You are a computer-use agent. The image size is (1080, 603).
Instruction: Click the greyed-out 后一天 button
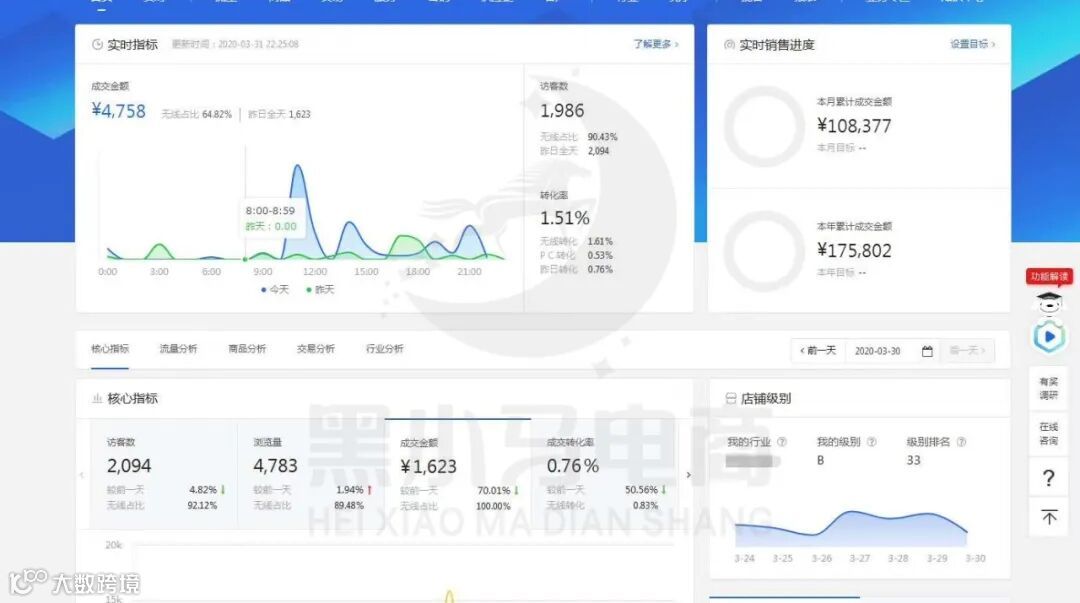coord(967,351)
